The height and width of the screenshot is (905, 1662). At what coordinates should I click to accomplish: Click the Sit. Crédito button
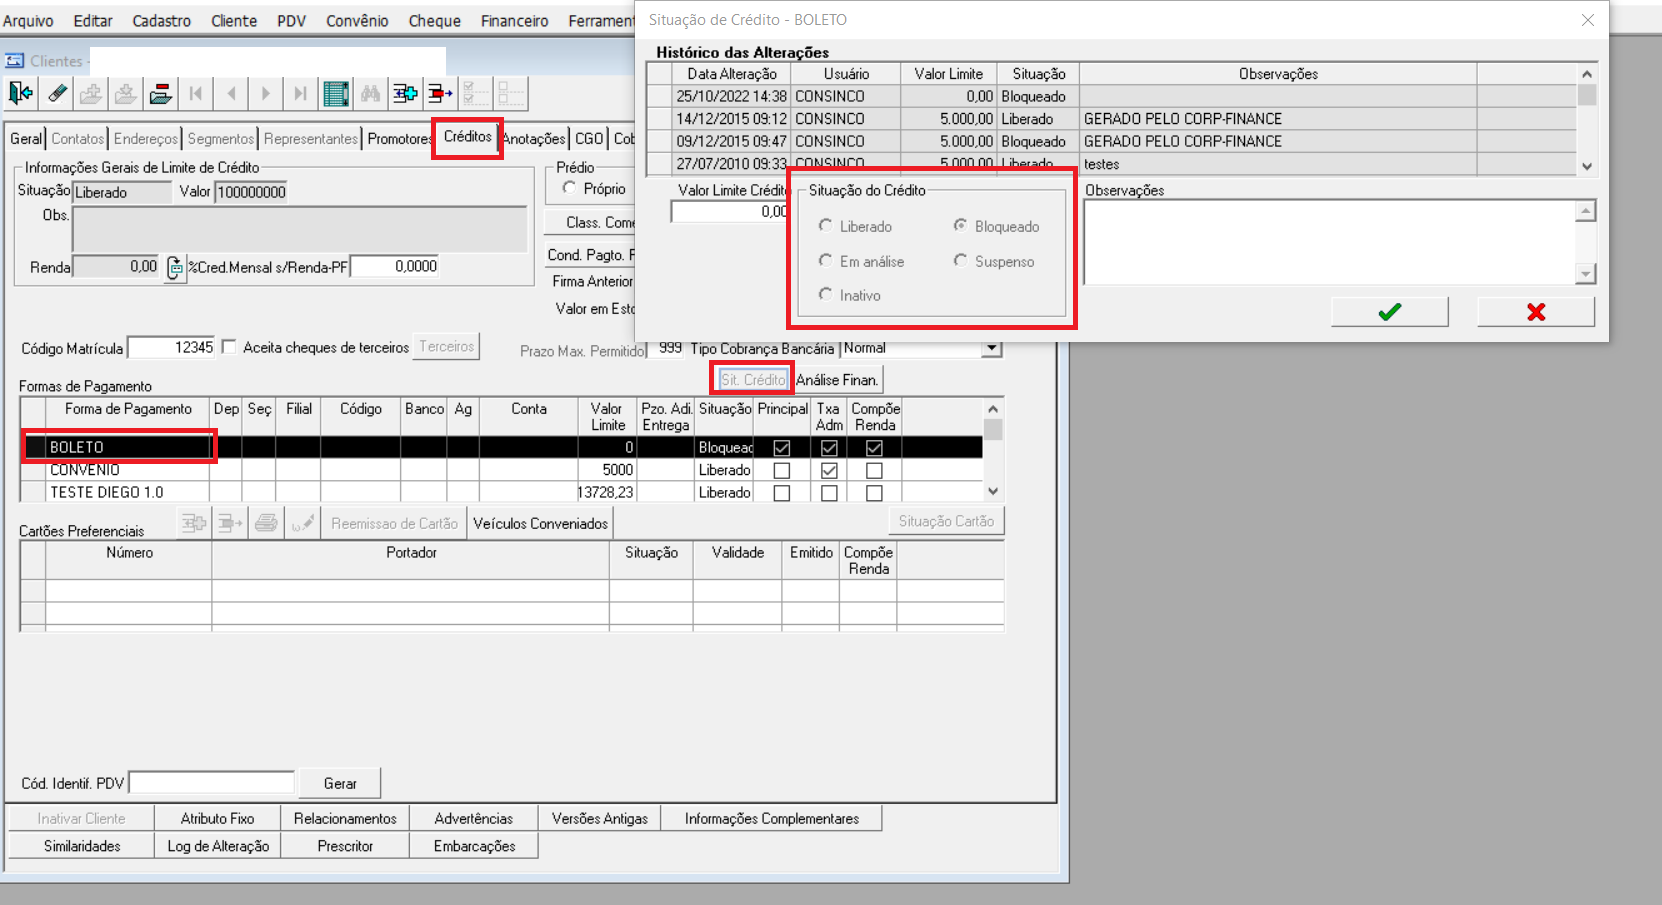coord(753,380)
